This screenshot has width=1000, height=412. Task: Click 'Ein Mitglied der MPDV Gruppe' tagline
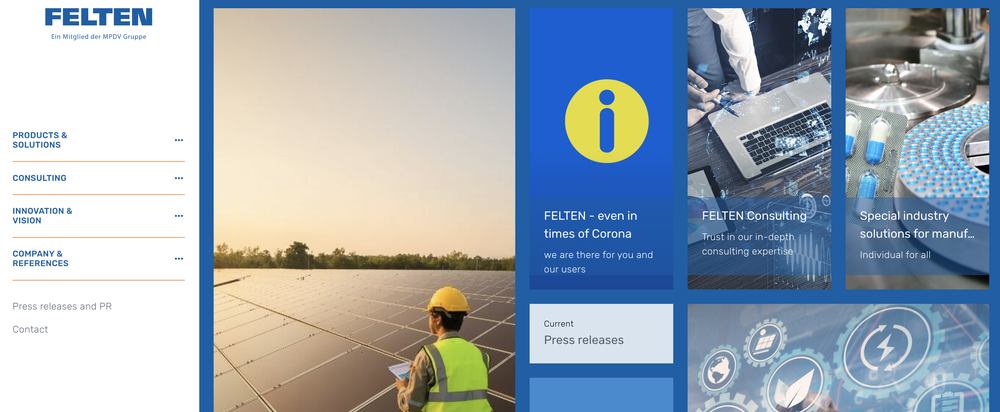(99, 37)
